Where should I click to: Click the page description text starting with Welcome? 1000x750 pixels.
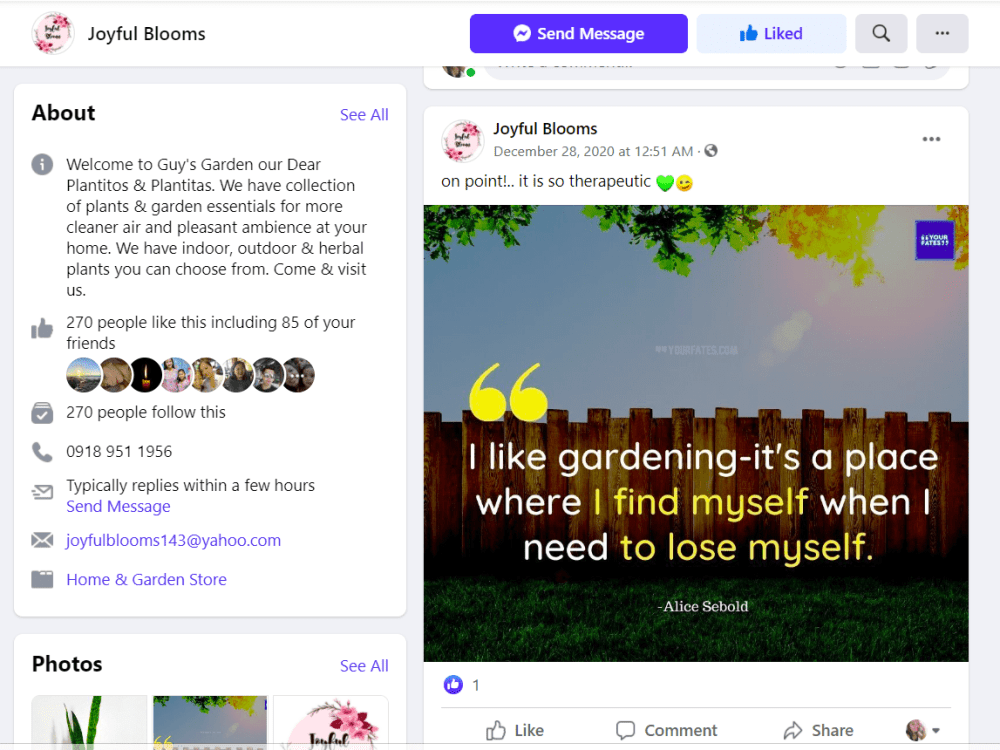tap(217, 227)
